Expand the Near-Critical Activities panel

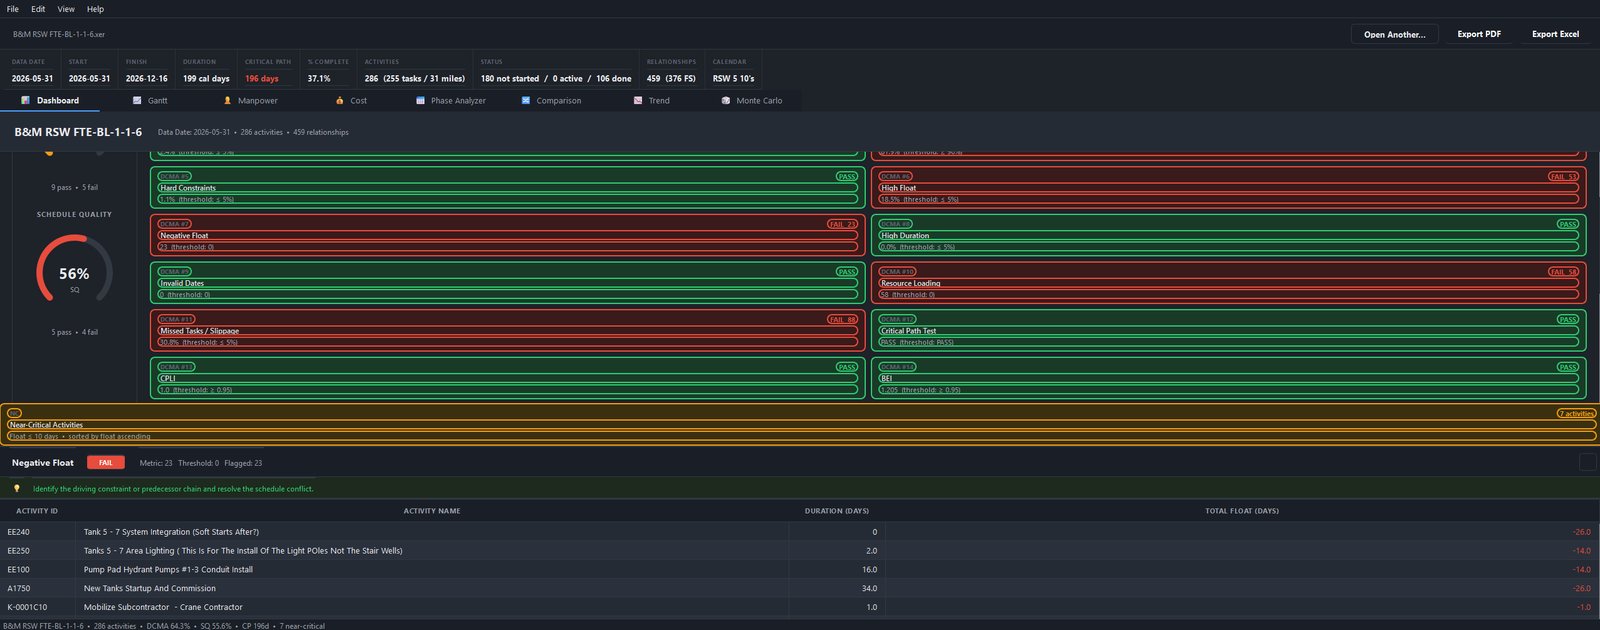click(x=800, y=424)
